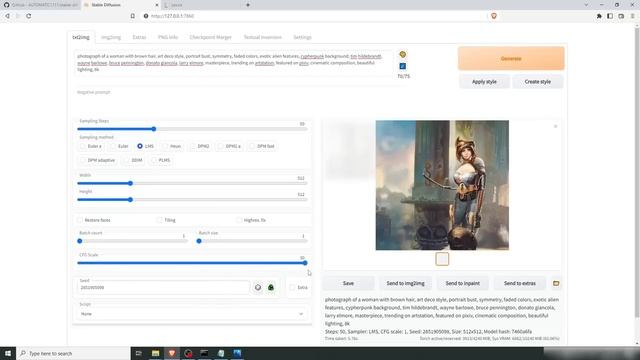Open the Checkpoint Merger tab

(x=210, y=37)
